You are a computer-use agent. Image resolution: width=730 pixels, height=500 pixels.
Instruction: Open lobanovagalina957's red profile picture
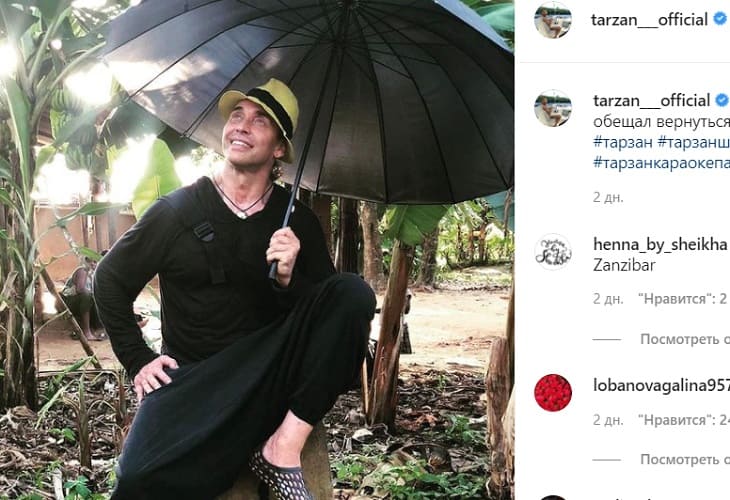(x=552, y=393)
